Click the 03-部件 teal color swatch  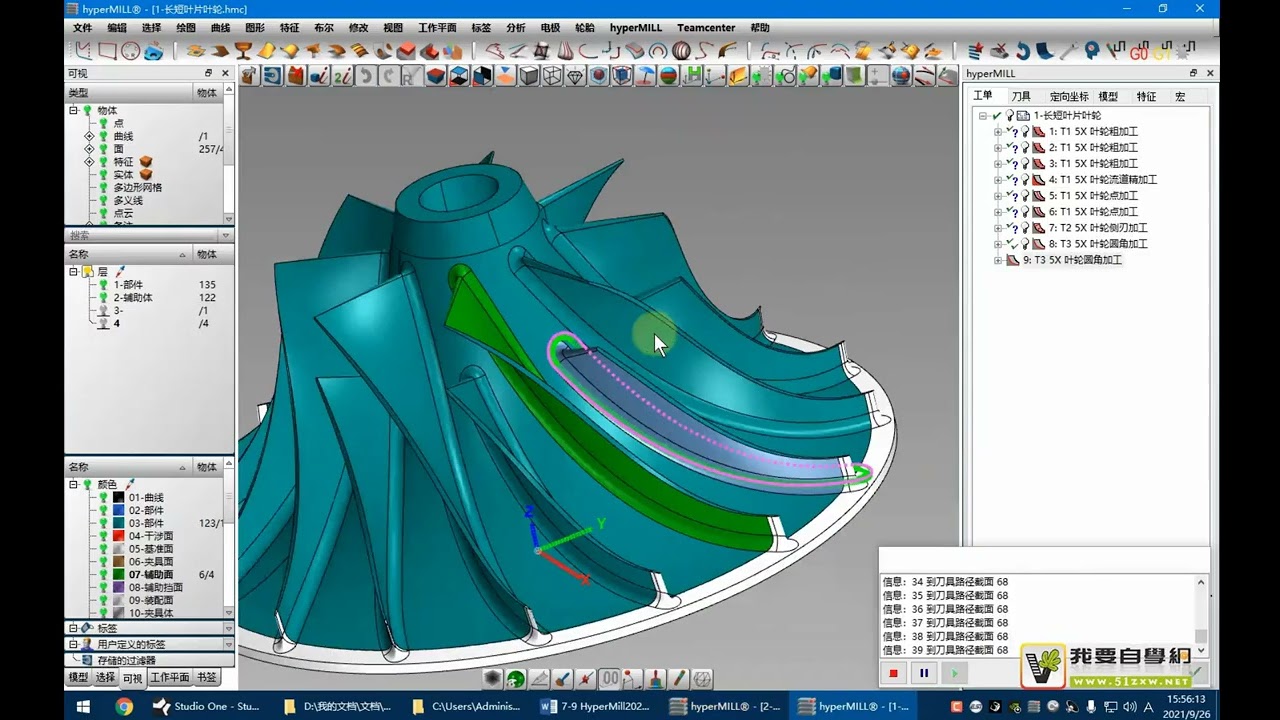[x=118, y=523]
